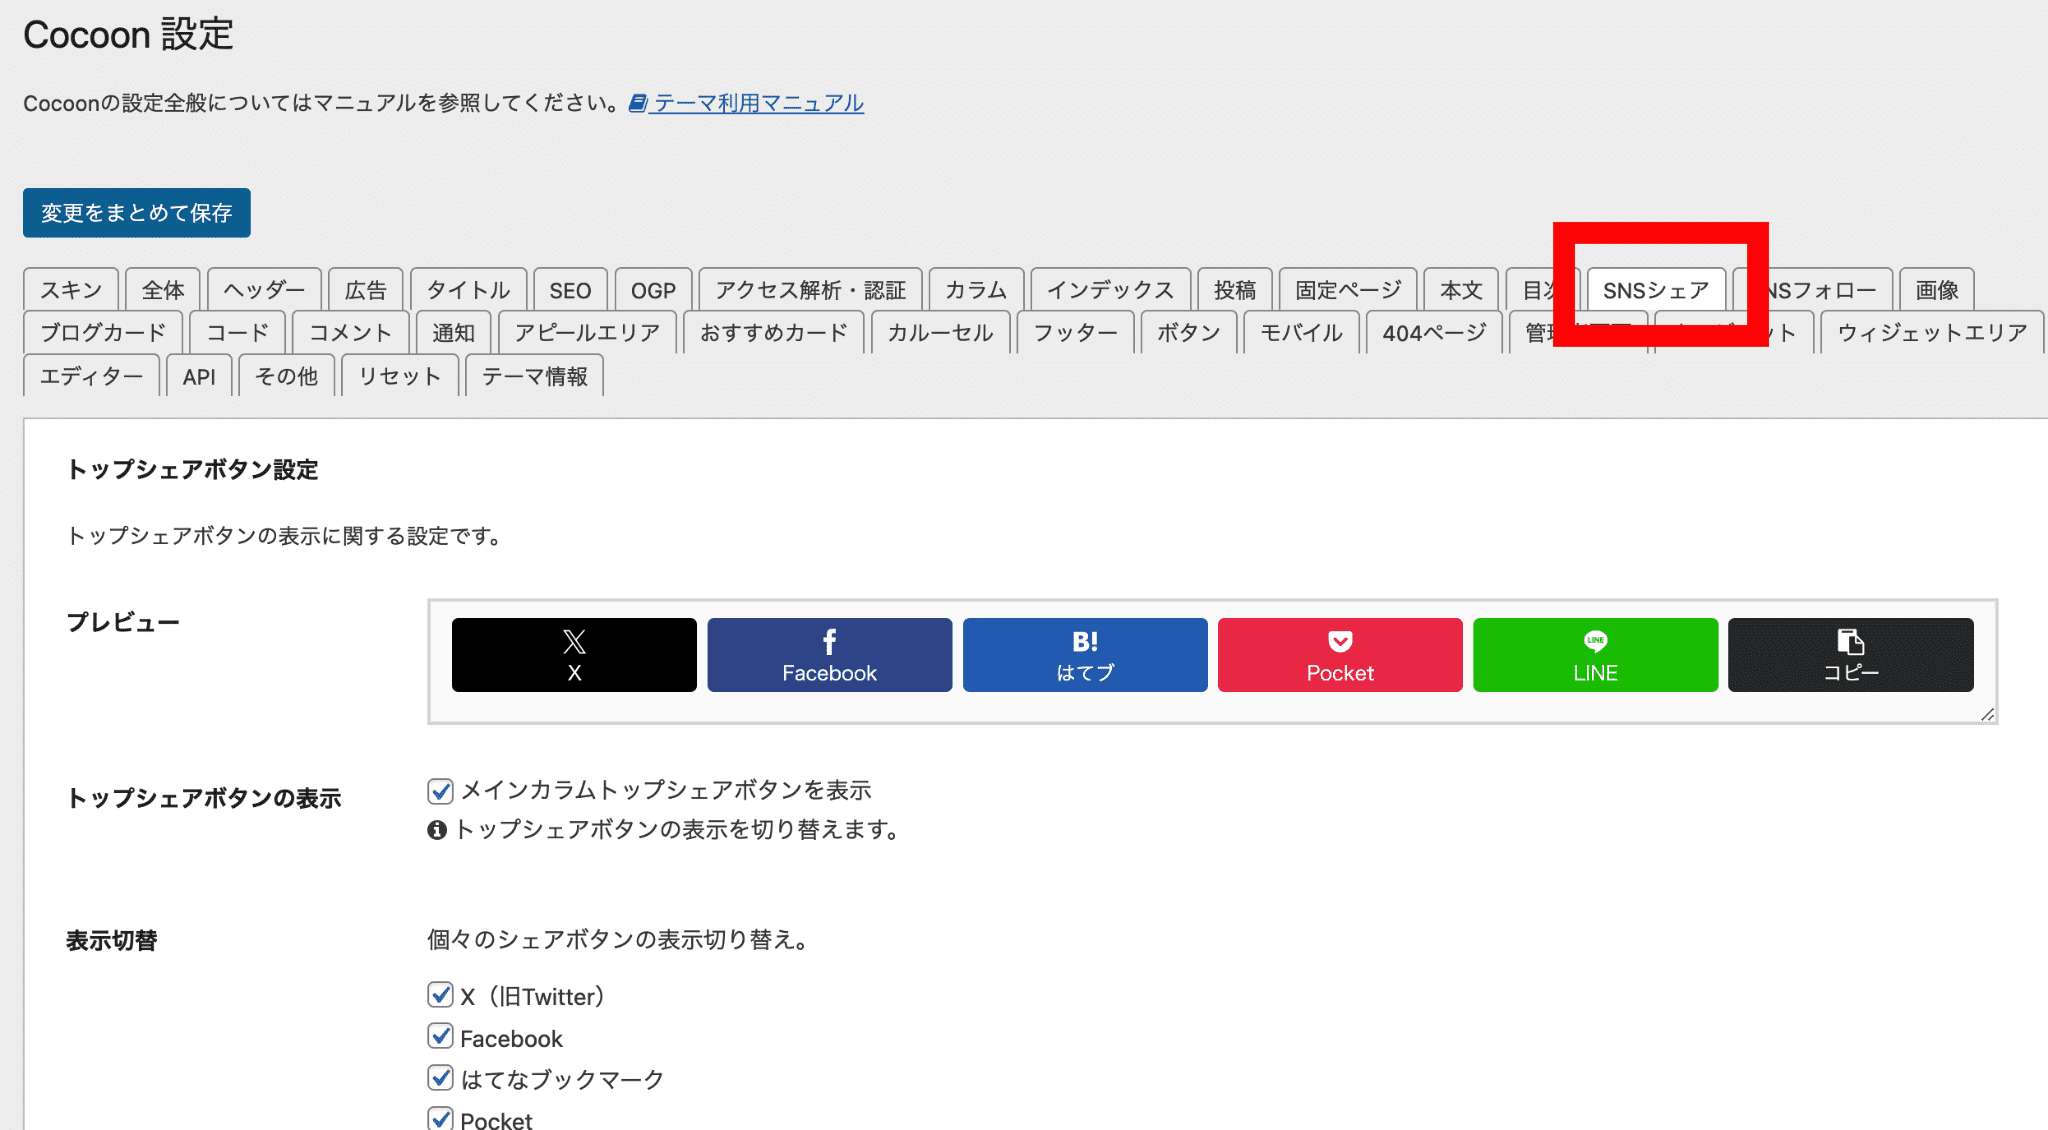Viewport: 2048px width, 1130px height.
Task: Click the はてブ share button in preview
Action: pyautogui.click(x=1085, y=655)
